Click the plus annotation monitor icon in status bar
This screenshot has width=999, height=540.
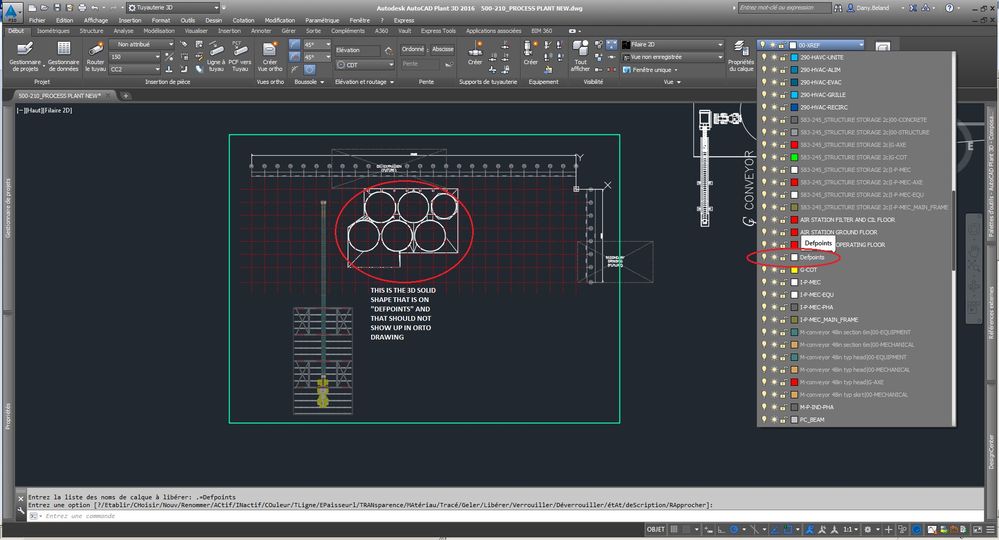(x=889, y=530)
